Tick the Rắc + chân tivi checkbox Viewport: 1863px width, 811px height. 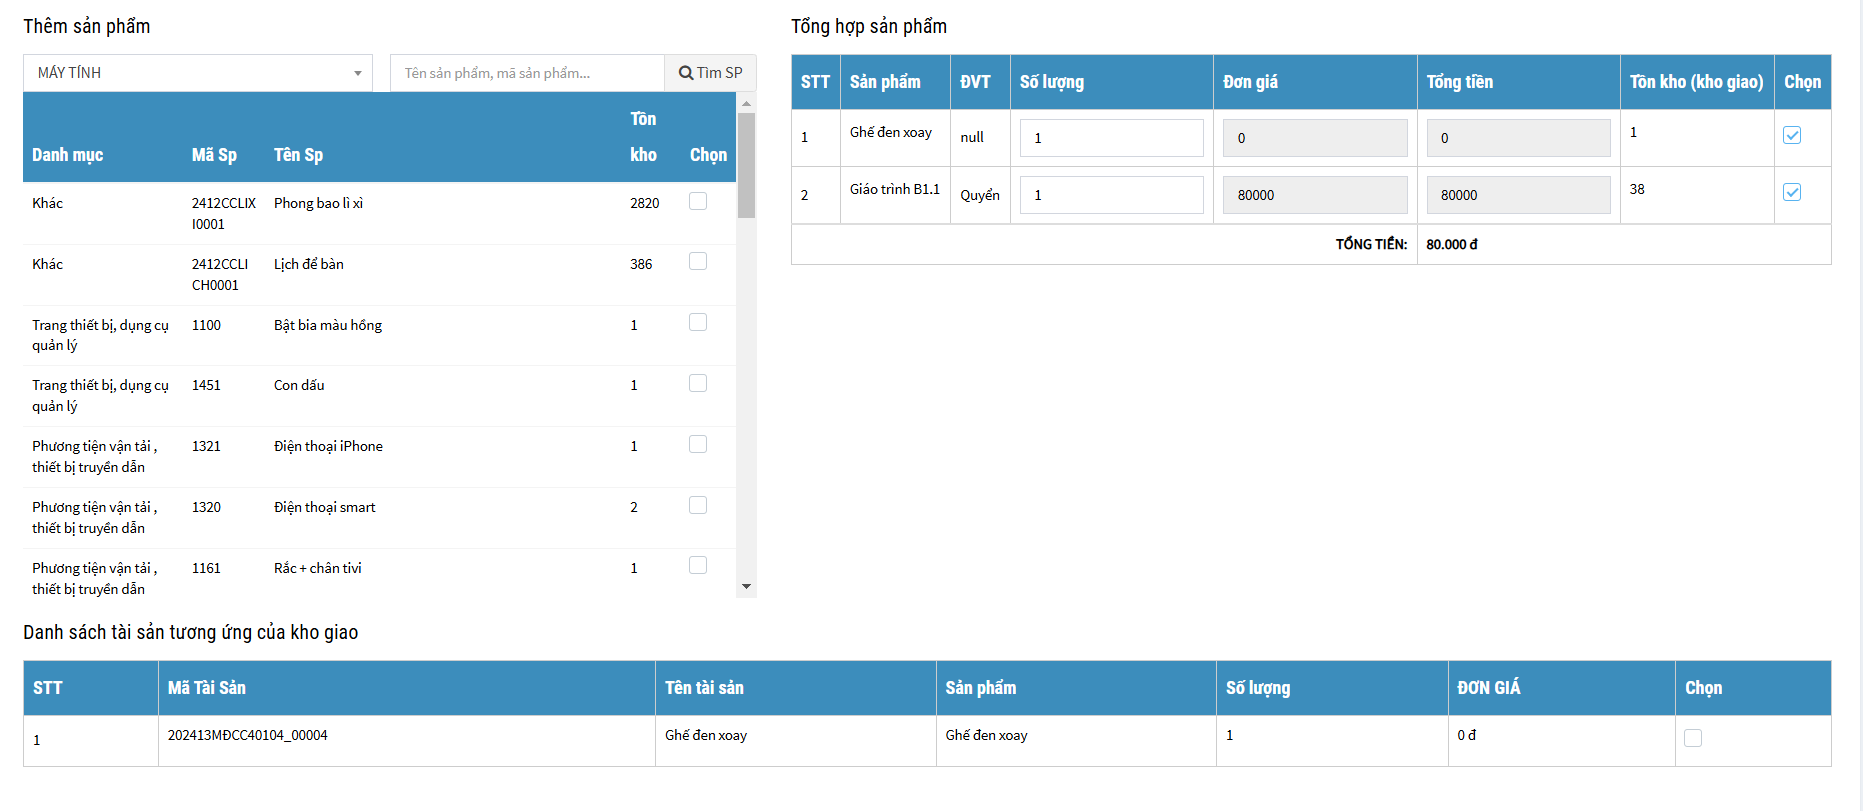(x=698, y=565)
